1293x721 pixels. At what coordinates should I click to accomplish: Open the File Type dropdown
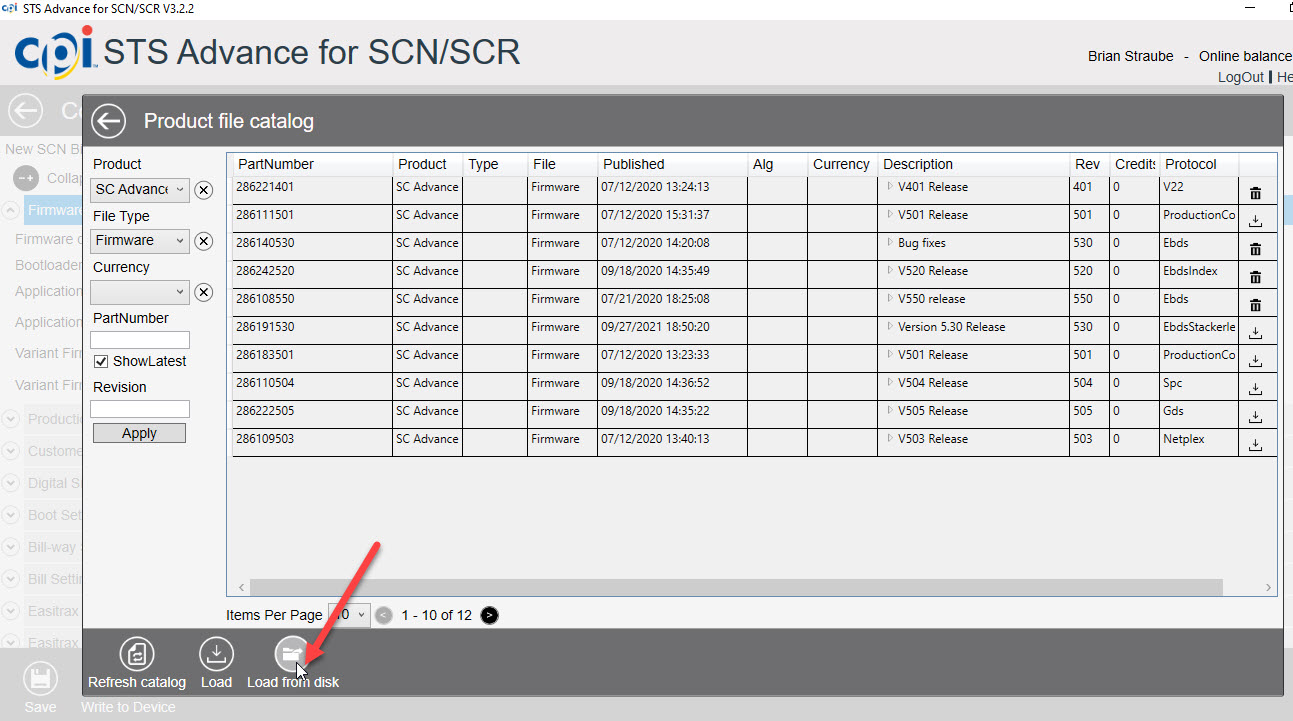(x=140, y=241)
